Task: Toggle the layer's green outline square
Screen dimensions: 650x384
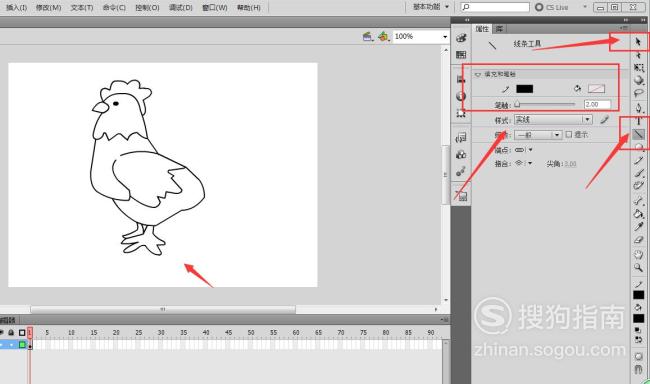Action: point(22,345)
